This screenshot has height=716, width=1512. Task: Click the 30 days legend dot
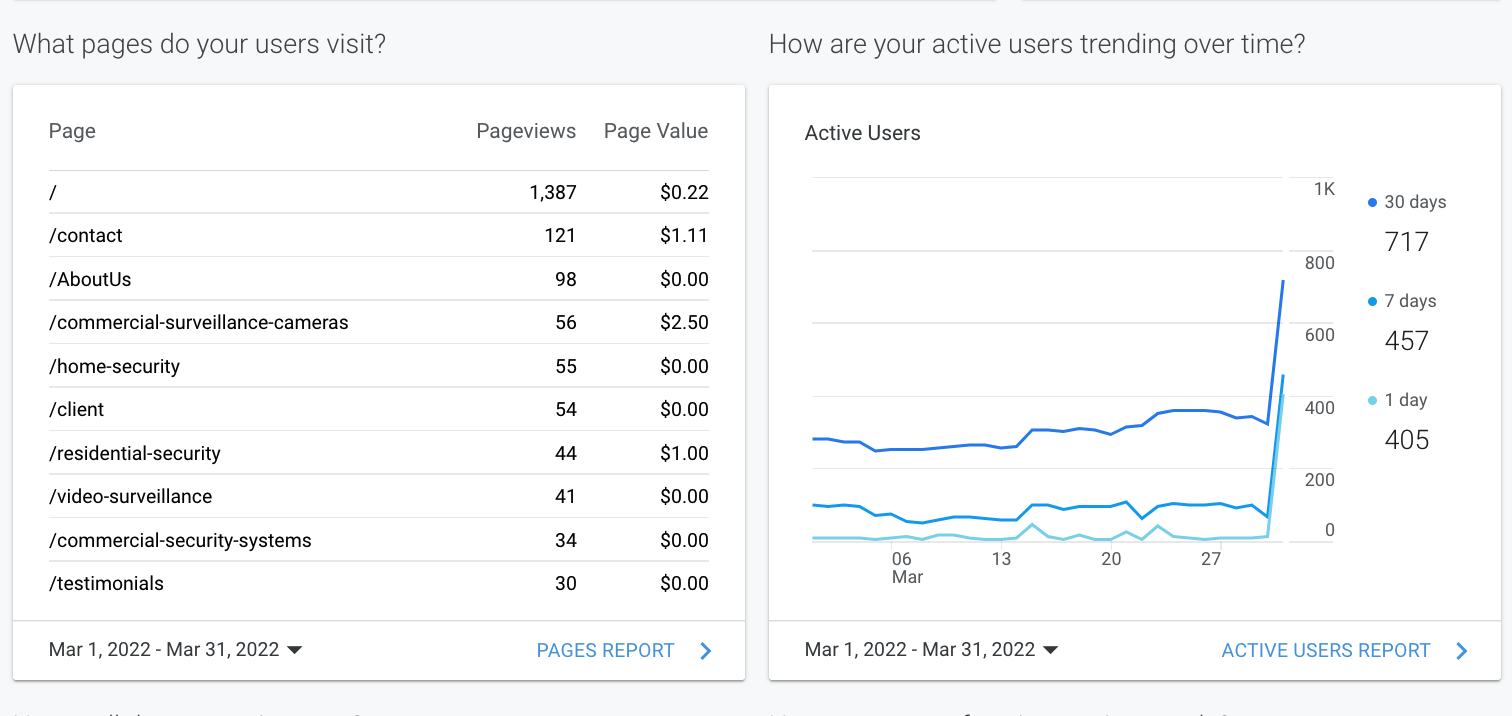1373,203
